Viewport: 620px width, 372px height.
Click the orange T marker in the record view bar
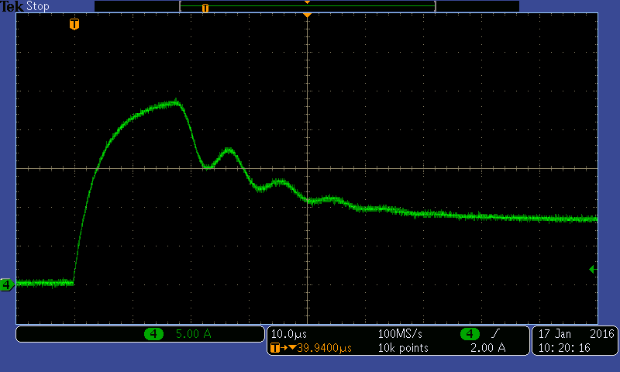click(x=205, y=8)
